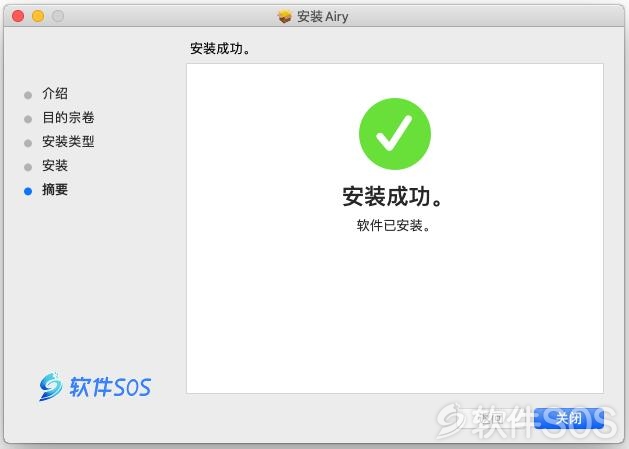Click the large 安装成功。 heading text
The width and height of the screenshot is (629, 449).
(393, 196)
